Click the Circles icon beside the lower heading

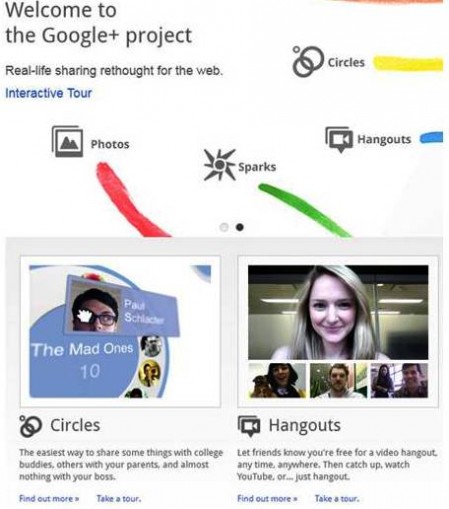tap(30, 426)
